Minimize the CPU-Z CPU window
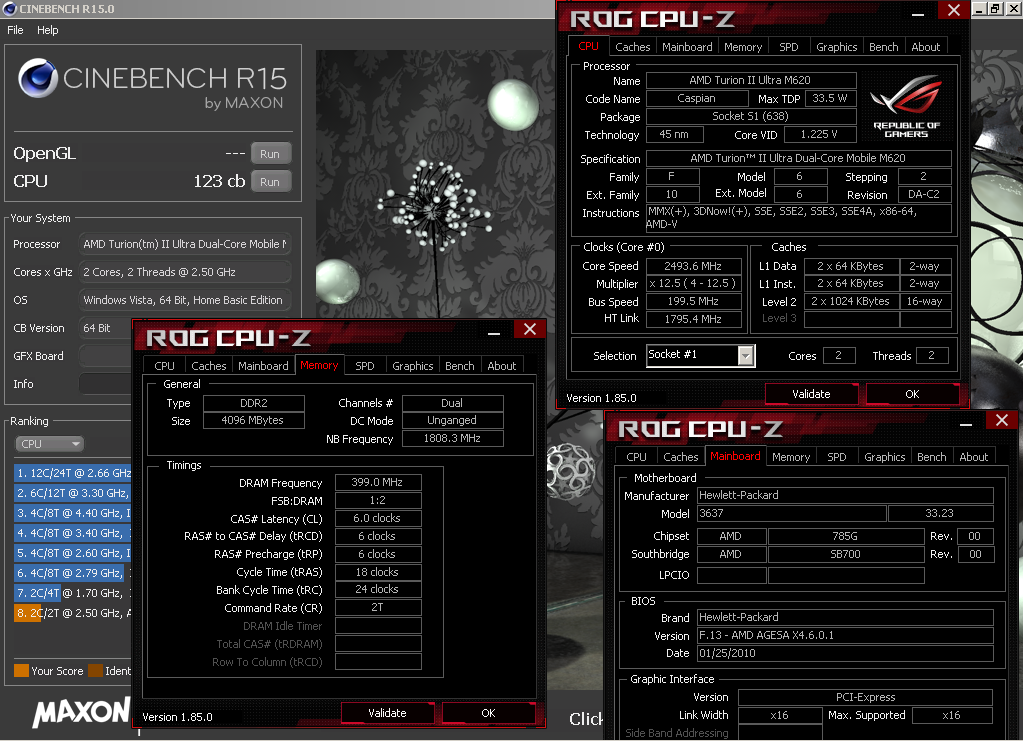1023x741 pixels. (918, 12)
